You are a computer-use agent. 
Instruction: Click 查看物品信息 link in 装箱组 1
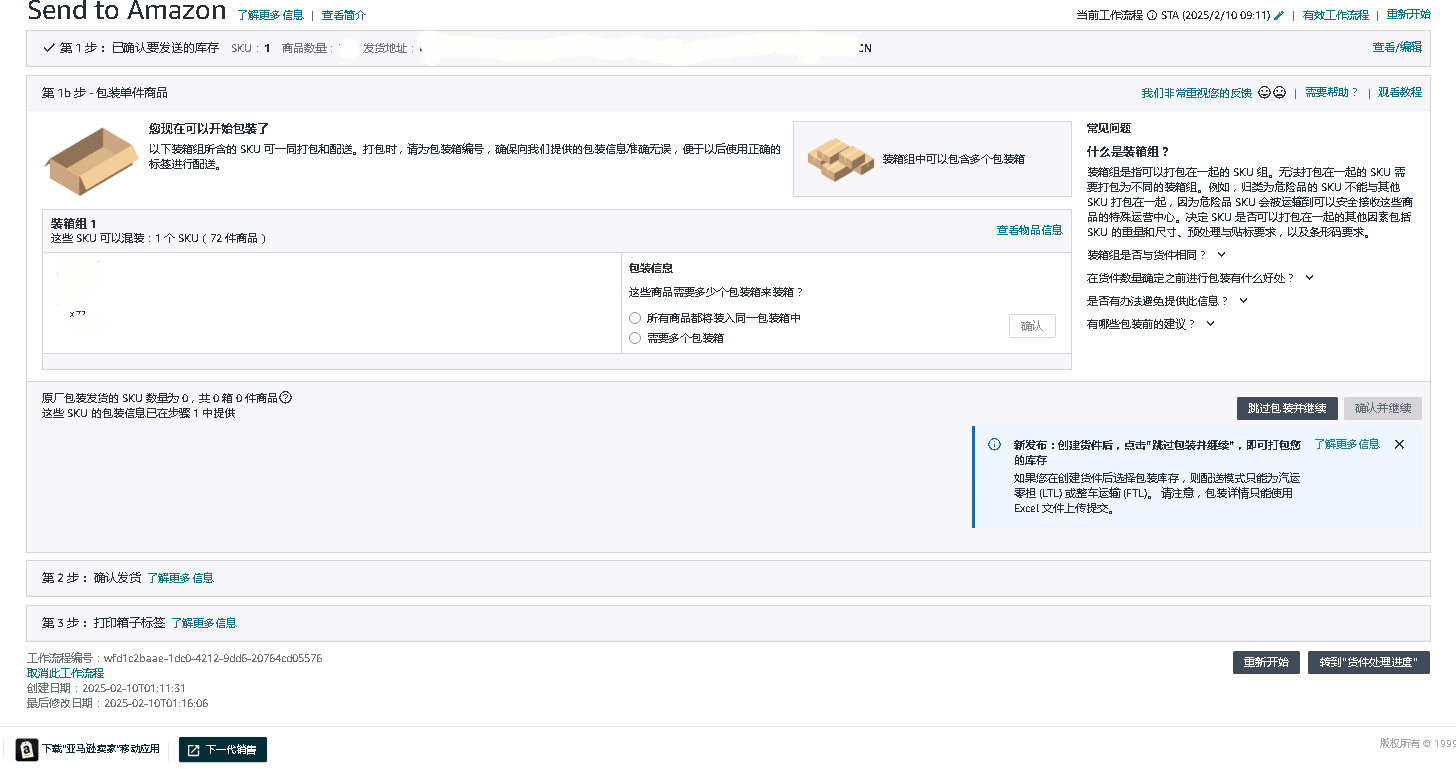[1029, 230]
